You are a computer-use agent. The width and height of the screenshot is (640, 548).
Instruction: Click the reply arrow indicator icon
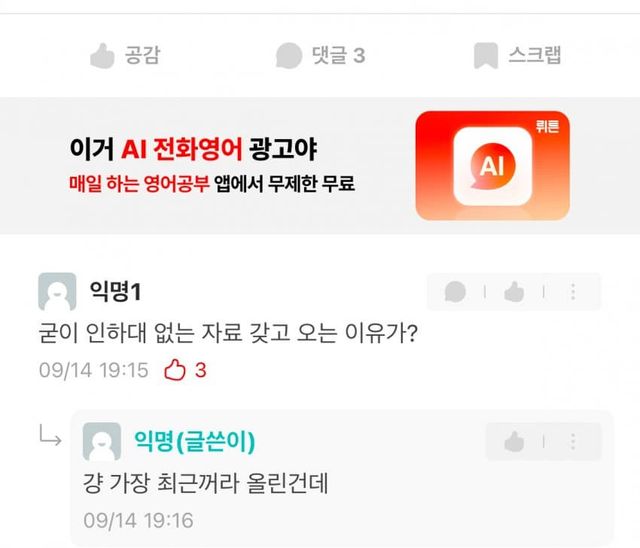point(51,435)
